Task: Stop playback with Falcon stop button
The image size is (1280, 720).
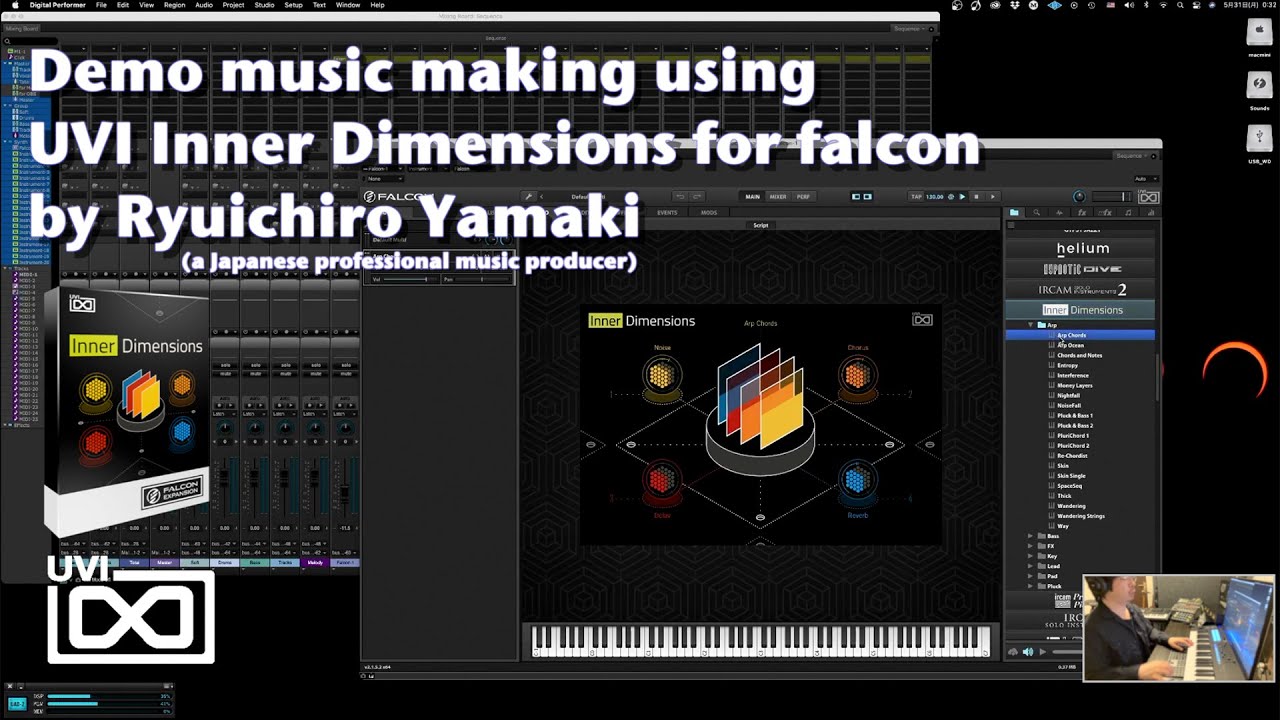Action: (x=977, y=197)
